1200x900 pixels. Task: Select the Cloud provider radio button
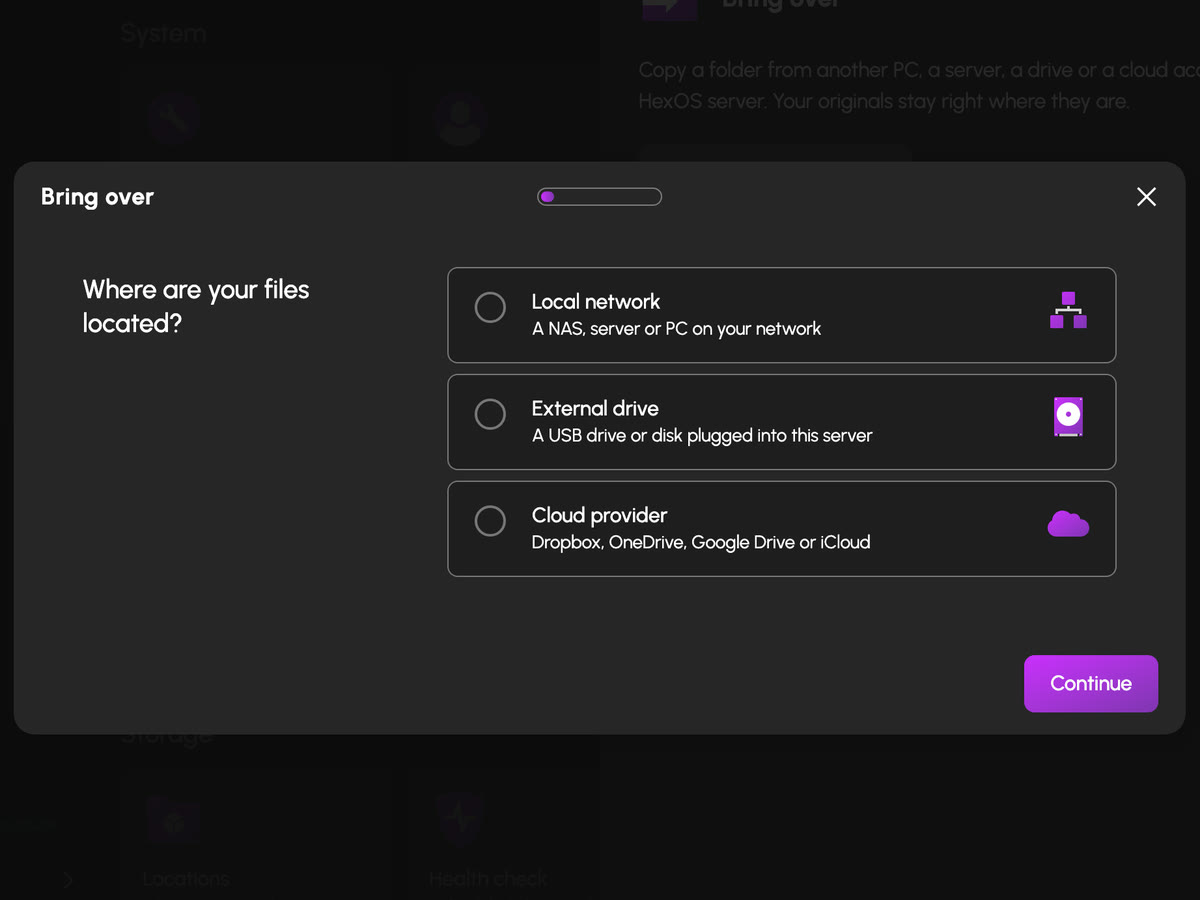pyautogui.click(x=490, y=521)
